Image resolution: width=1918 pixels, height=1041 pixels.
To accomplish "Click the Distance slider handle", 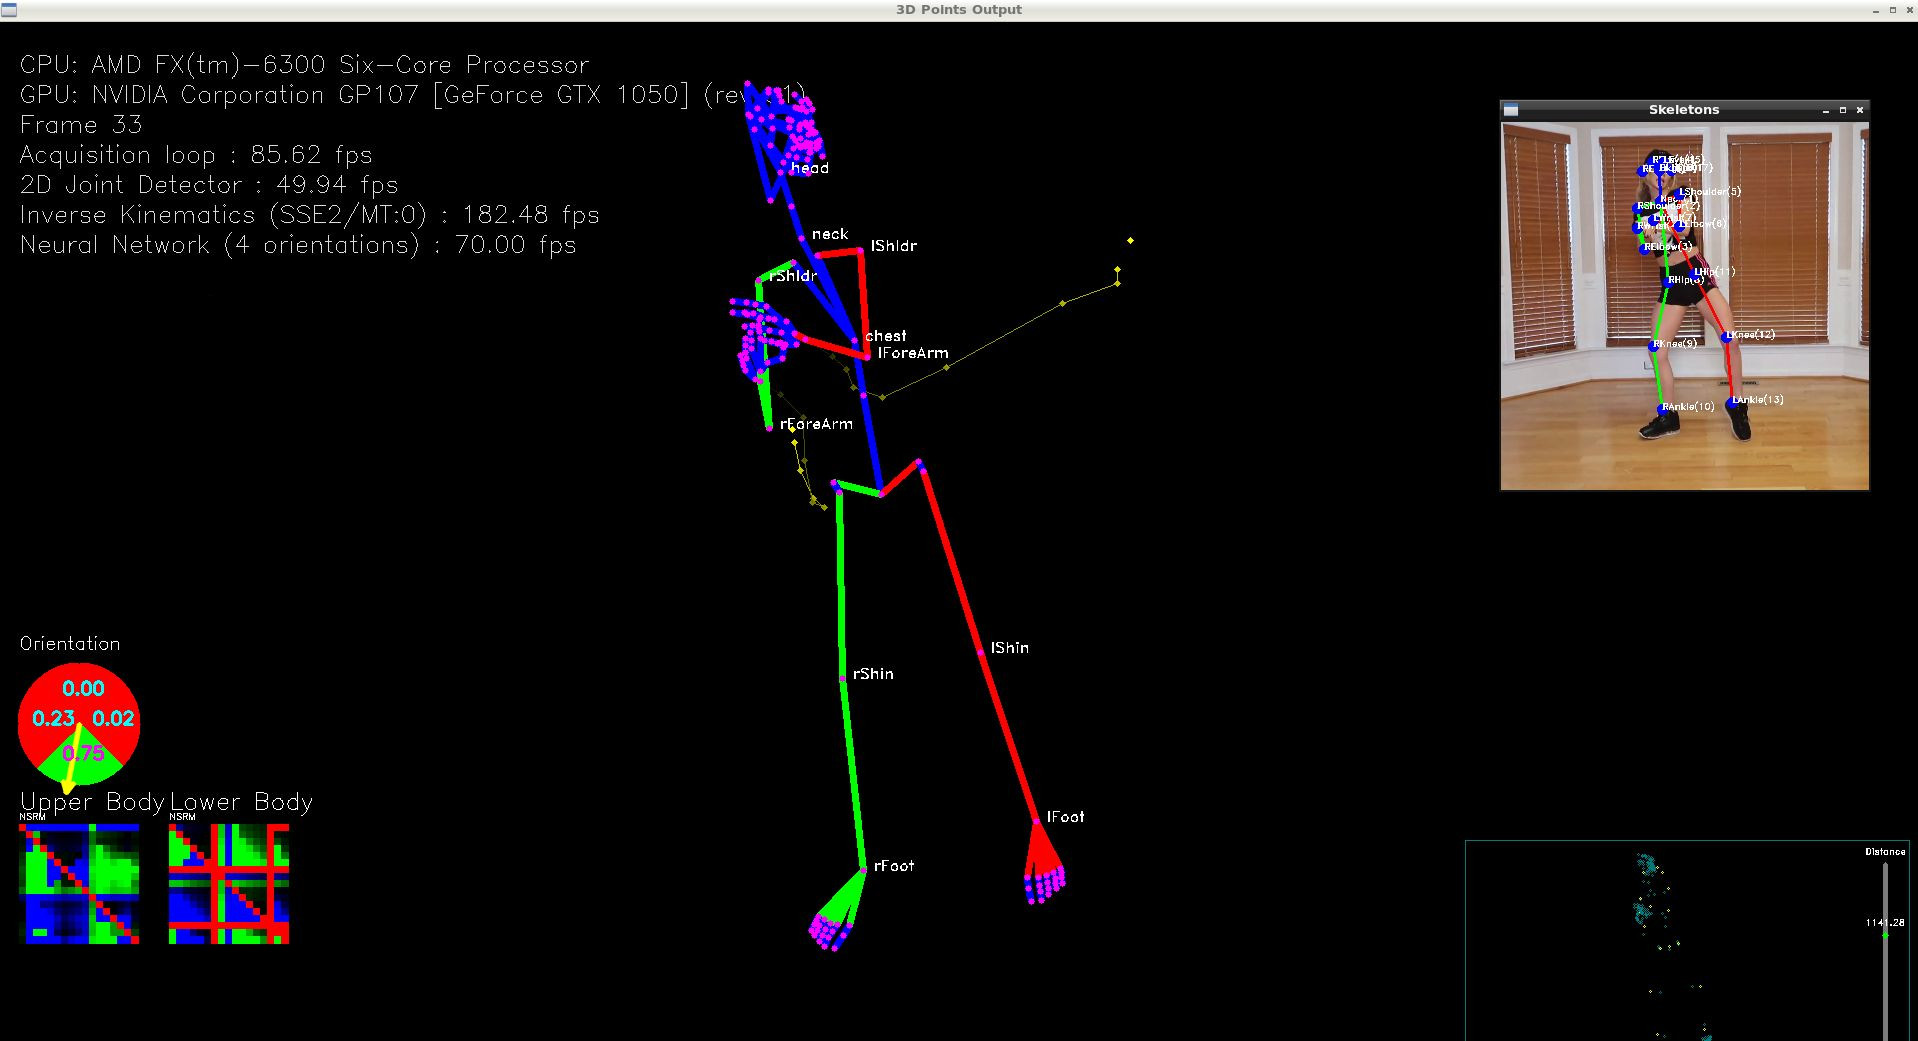I will [1885, 934].
